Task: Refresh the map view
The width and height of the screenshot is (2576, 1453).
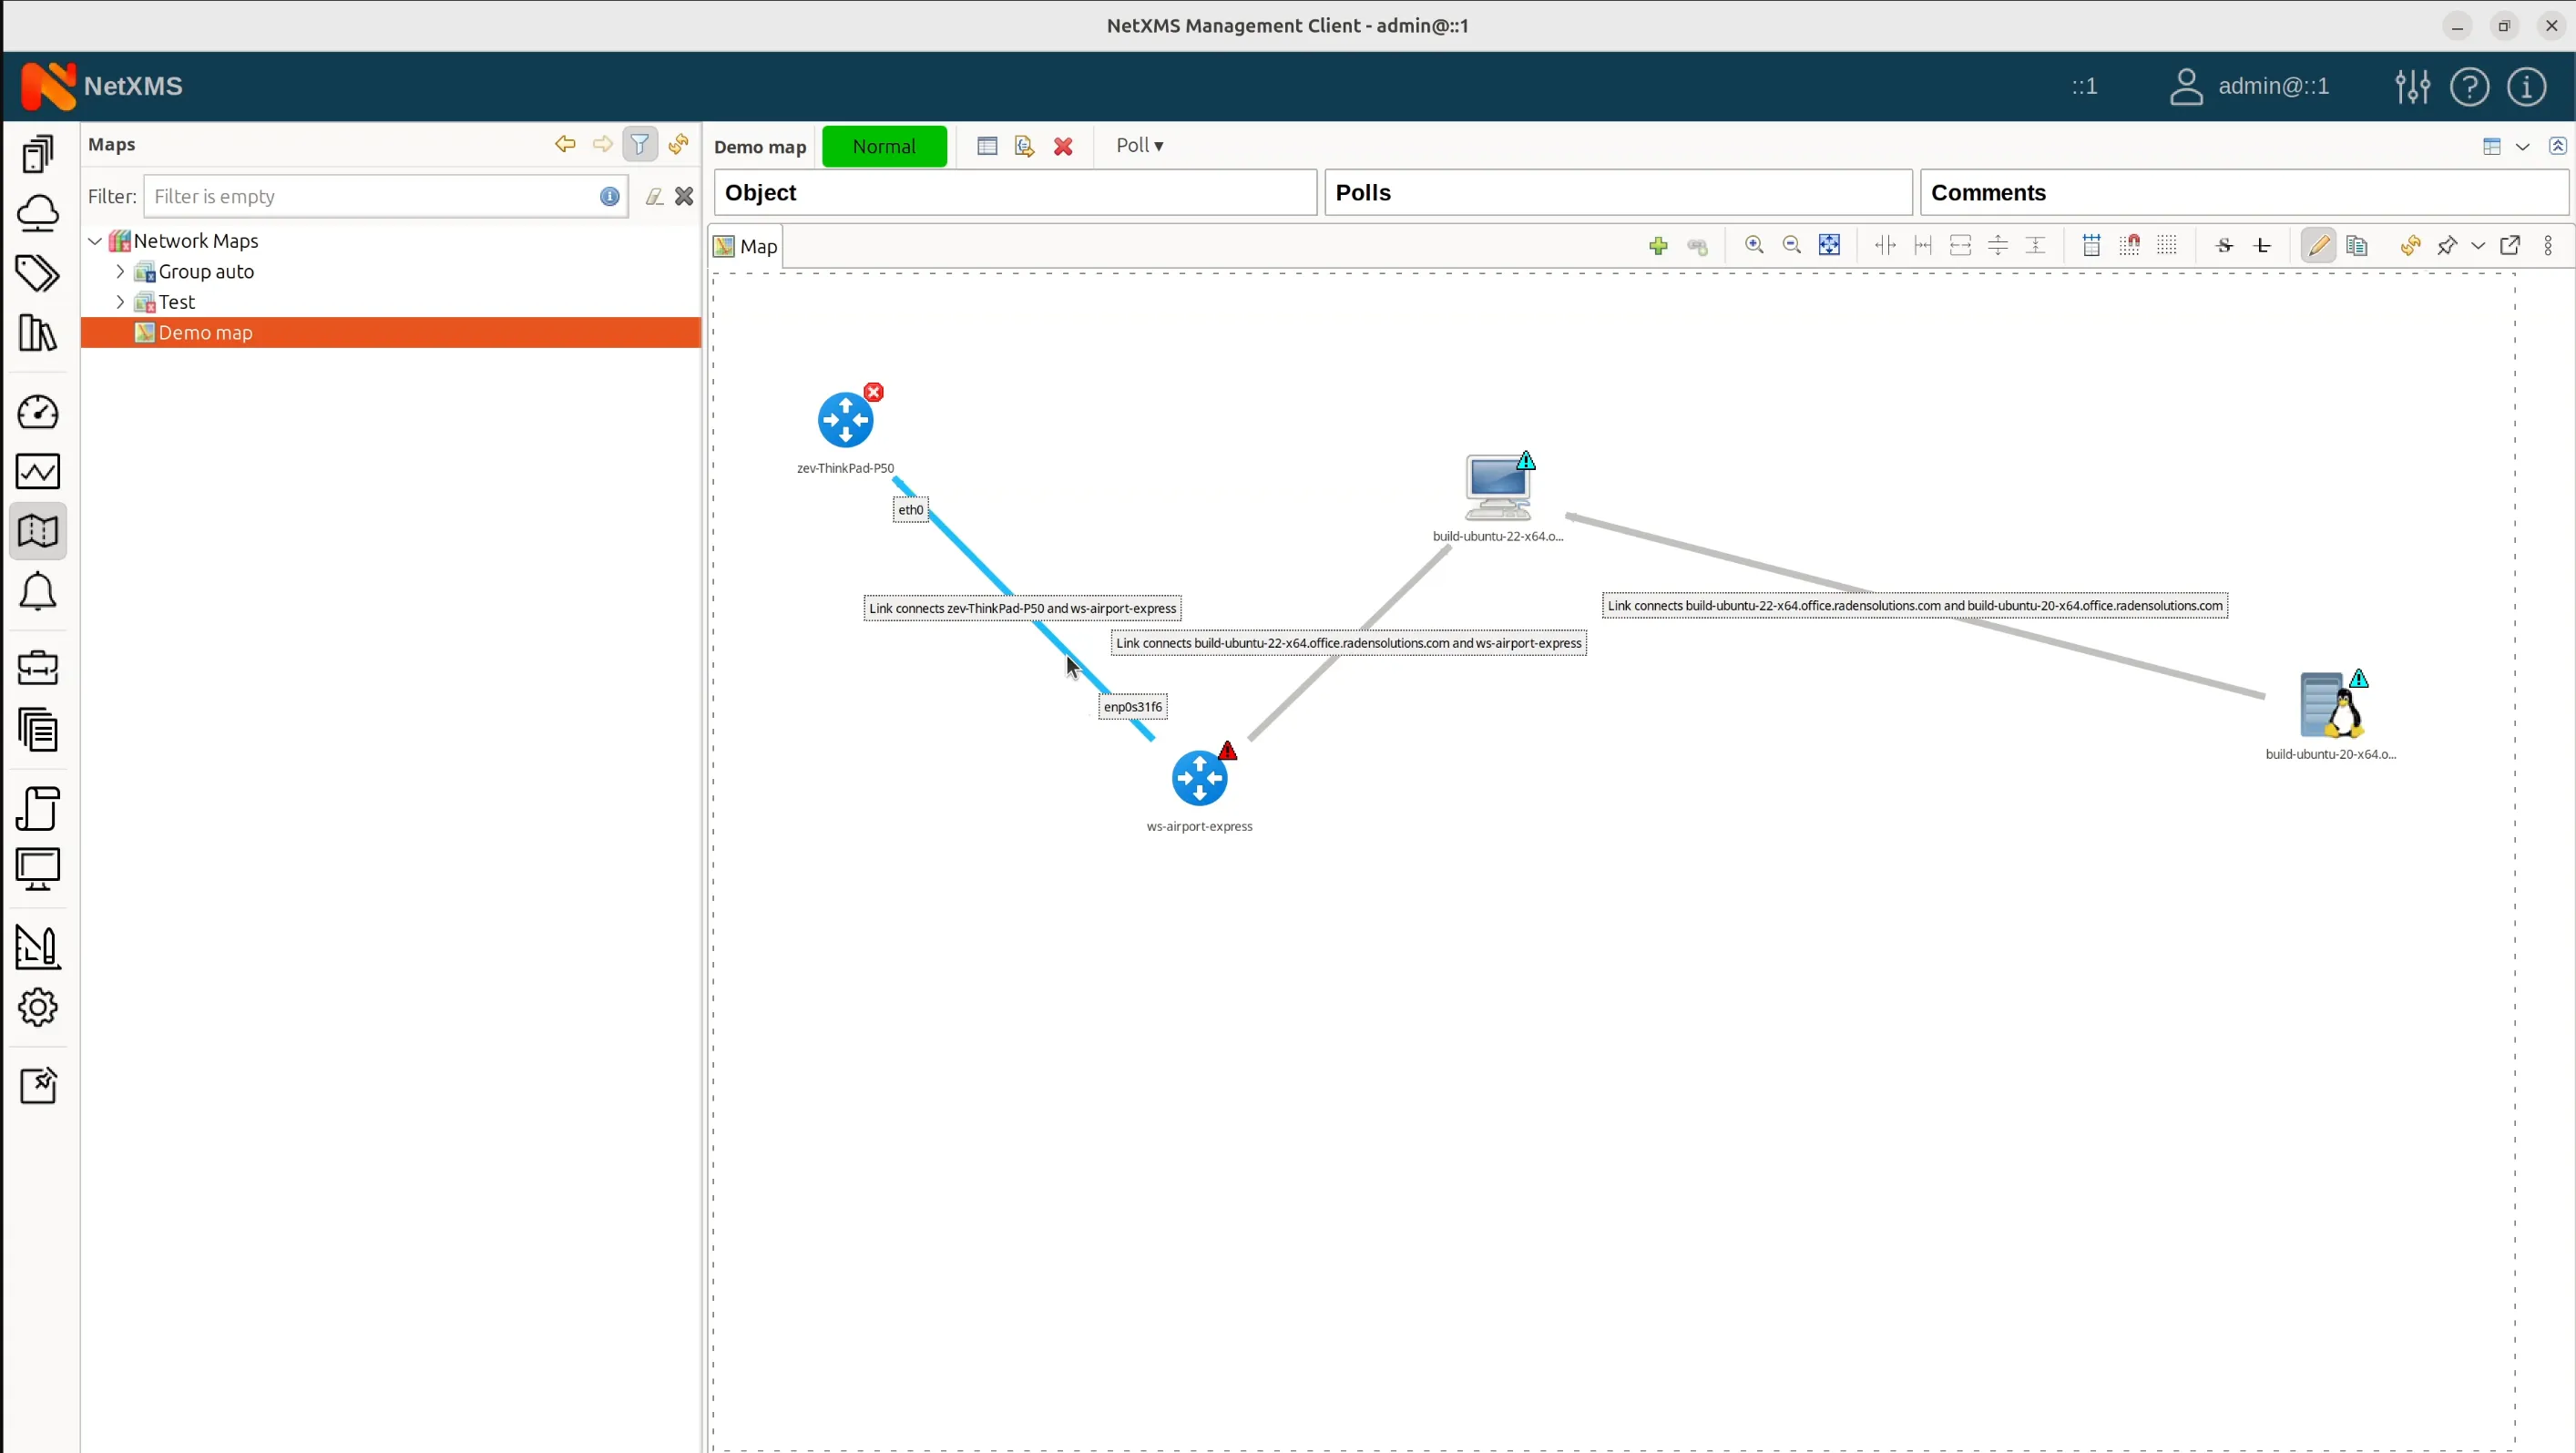Action: click(2411, 245)
